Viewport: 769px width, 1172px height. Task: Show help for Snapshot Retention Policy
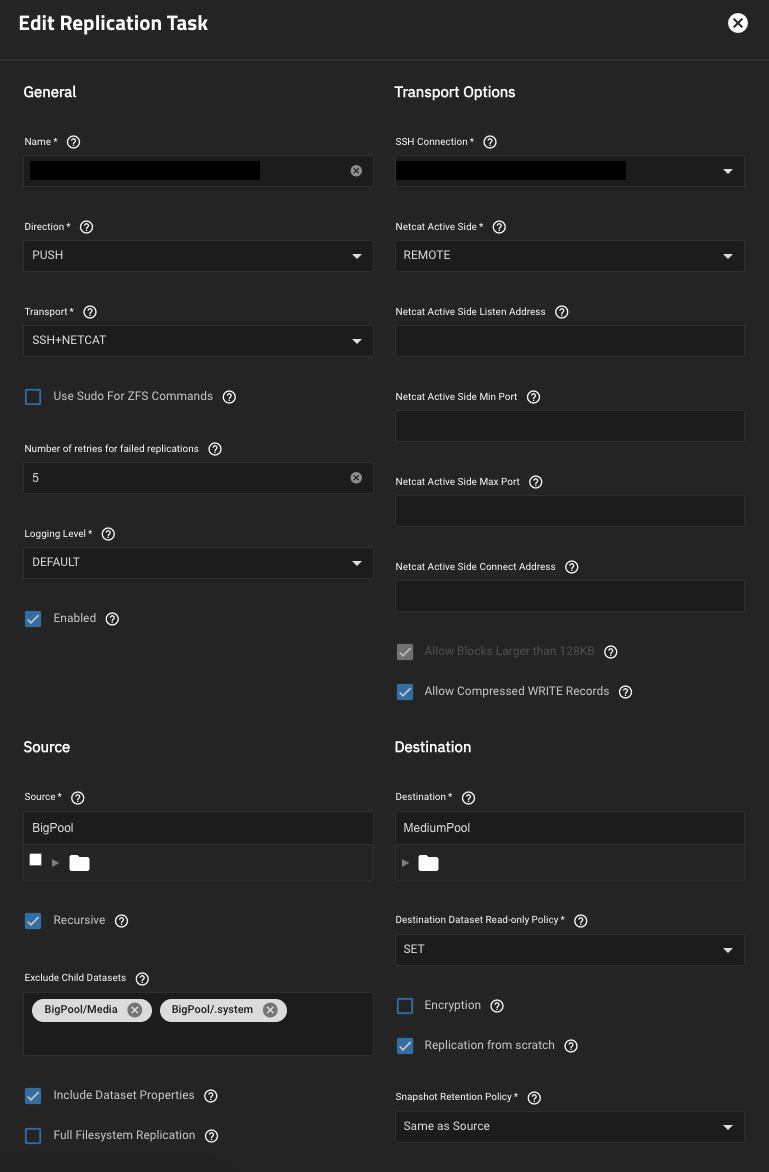pyautogui.click(x=534, y=1097)
